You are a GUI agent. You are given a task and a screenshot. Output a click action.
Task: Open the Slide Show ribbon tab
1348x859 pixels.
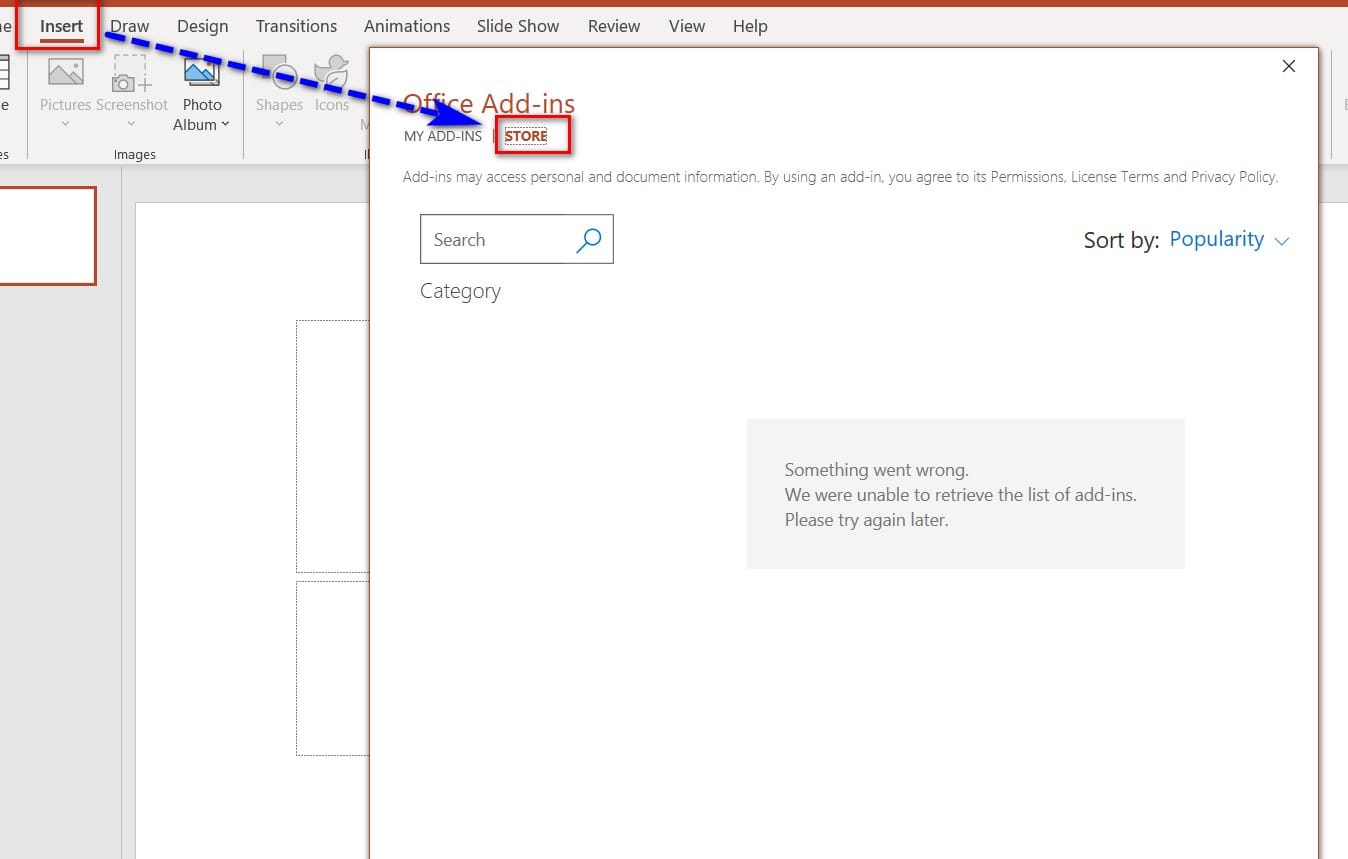click(518, 26)
